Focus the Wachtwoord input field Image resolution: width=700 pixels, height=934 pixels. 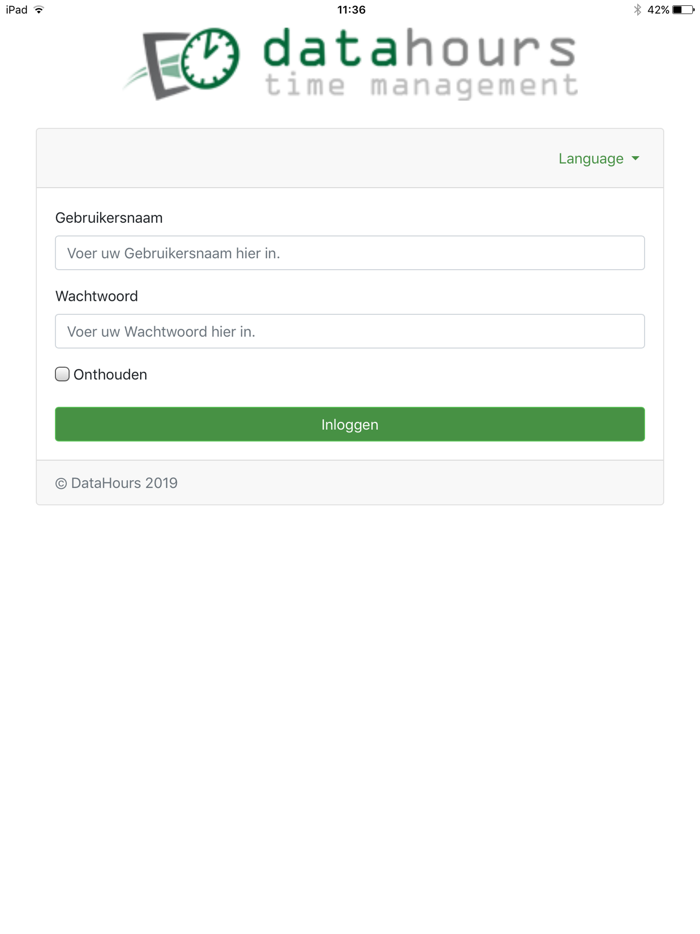(350, 331)
